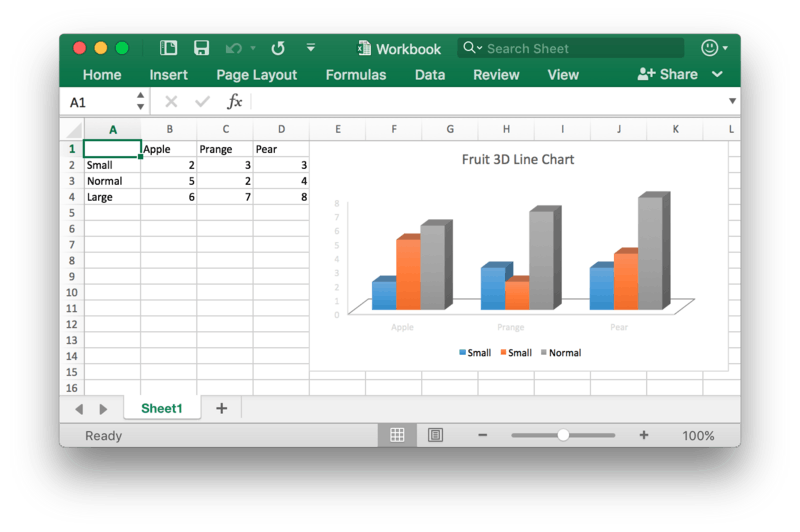800x532 pixels.
Task: Click the Redo circular arrow icon
Action: point(278,48)
